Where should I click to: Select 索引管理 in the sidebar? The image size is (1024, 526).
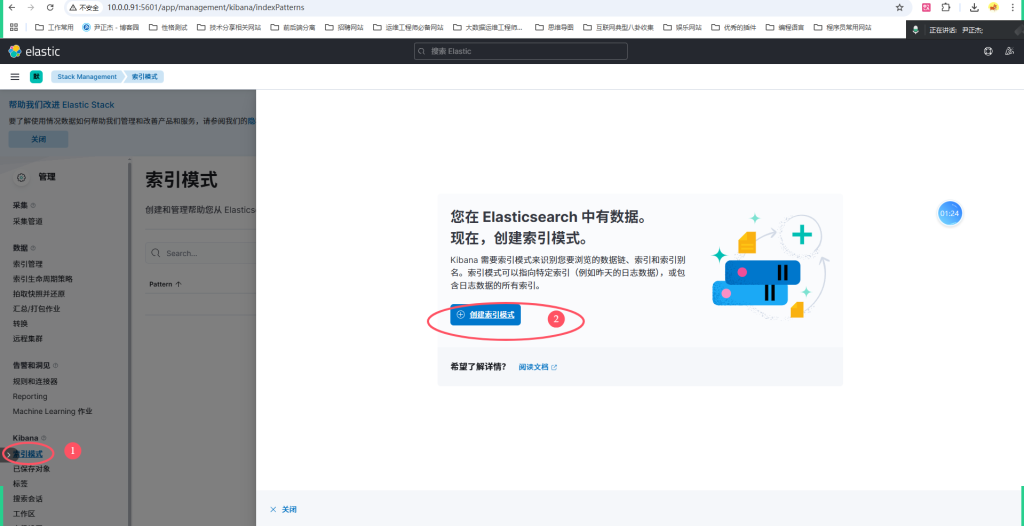28,264
